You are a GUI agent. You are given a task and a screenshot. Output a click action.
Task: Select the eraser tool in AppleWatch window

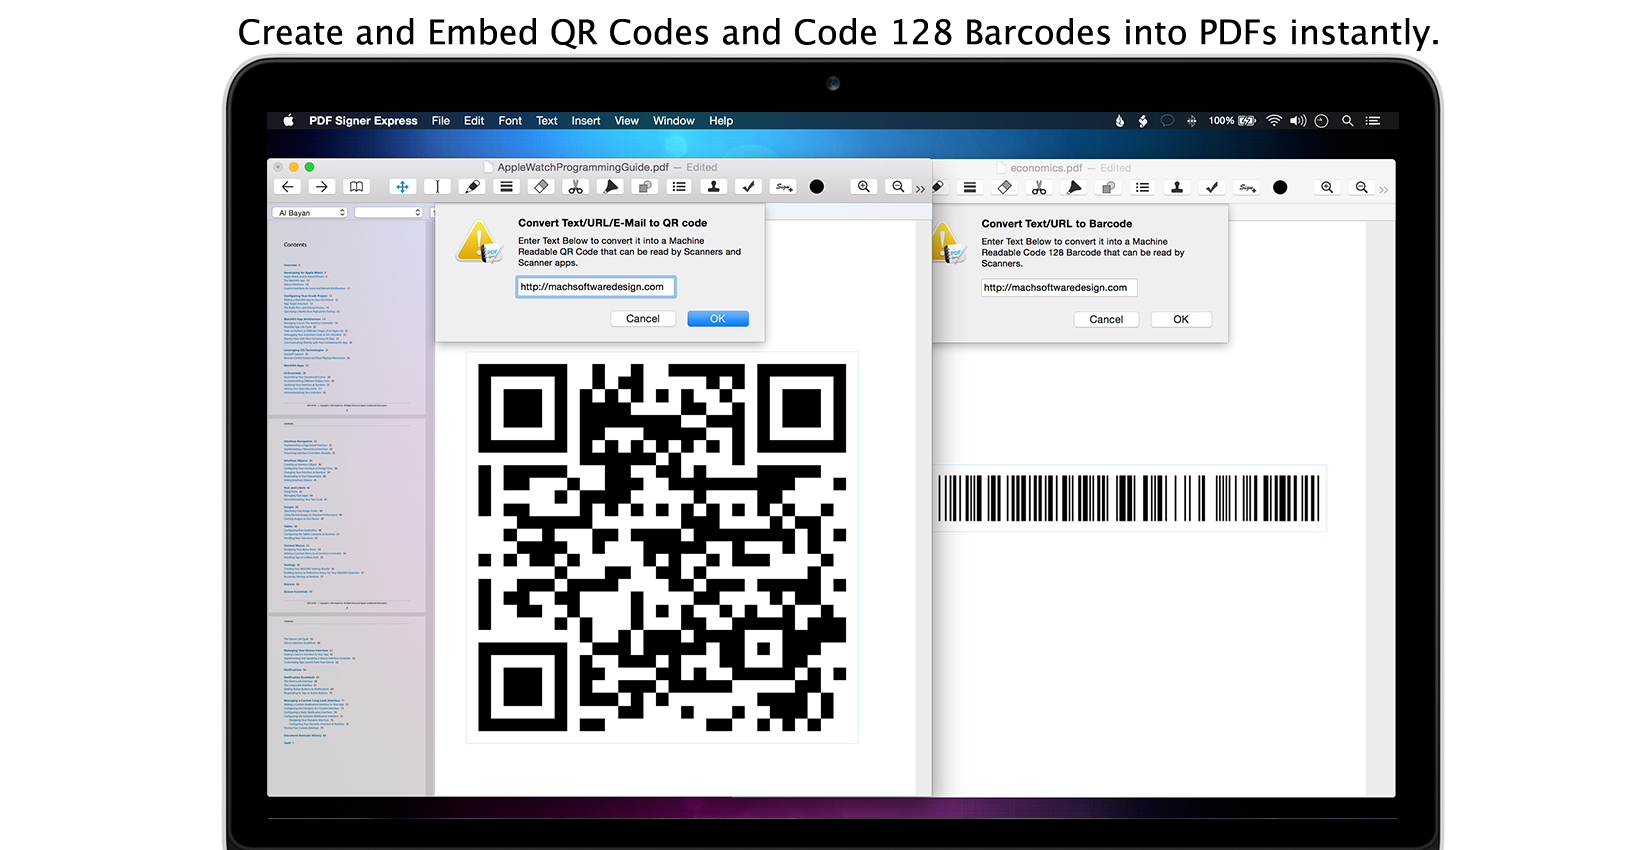(541, 187)
